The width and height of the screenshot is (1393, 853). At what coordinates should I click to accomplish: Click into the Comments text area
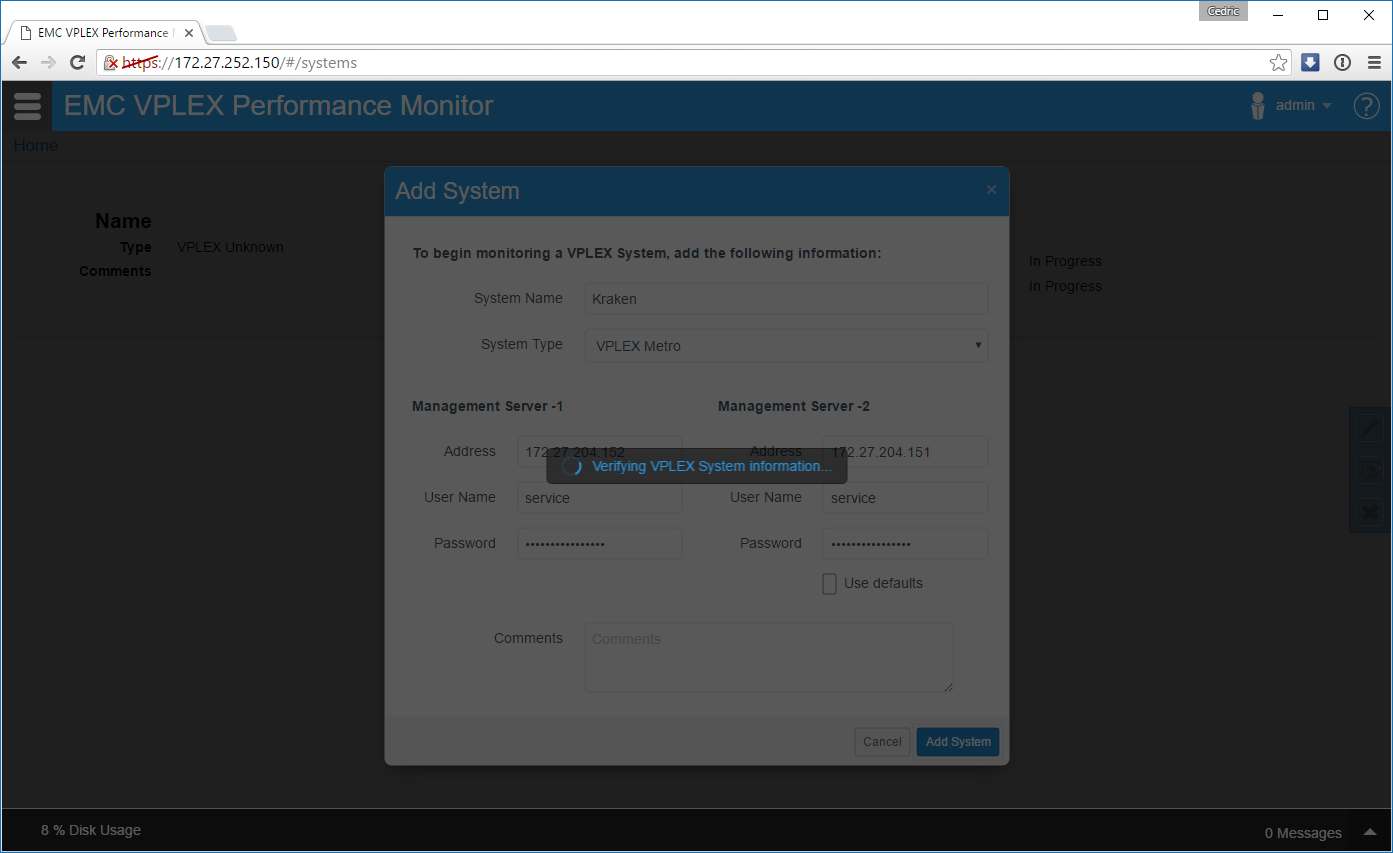point(768,657)
